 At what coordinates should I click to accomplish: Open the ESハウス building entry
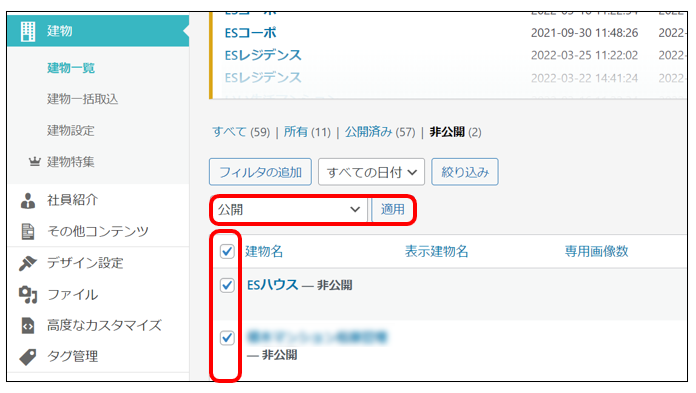point(272,285)
